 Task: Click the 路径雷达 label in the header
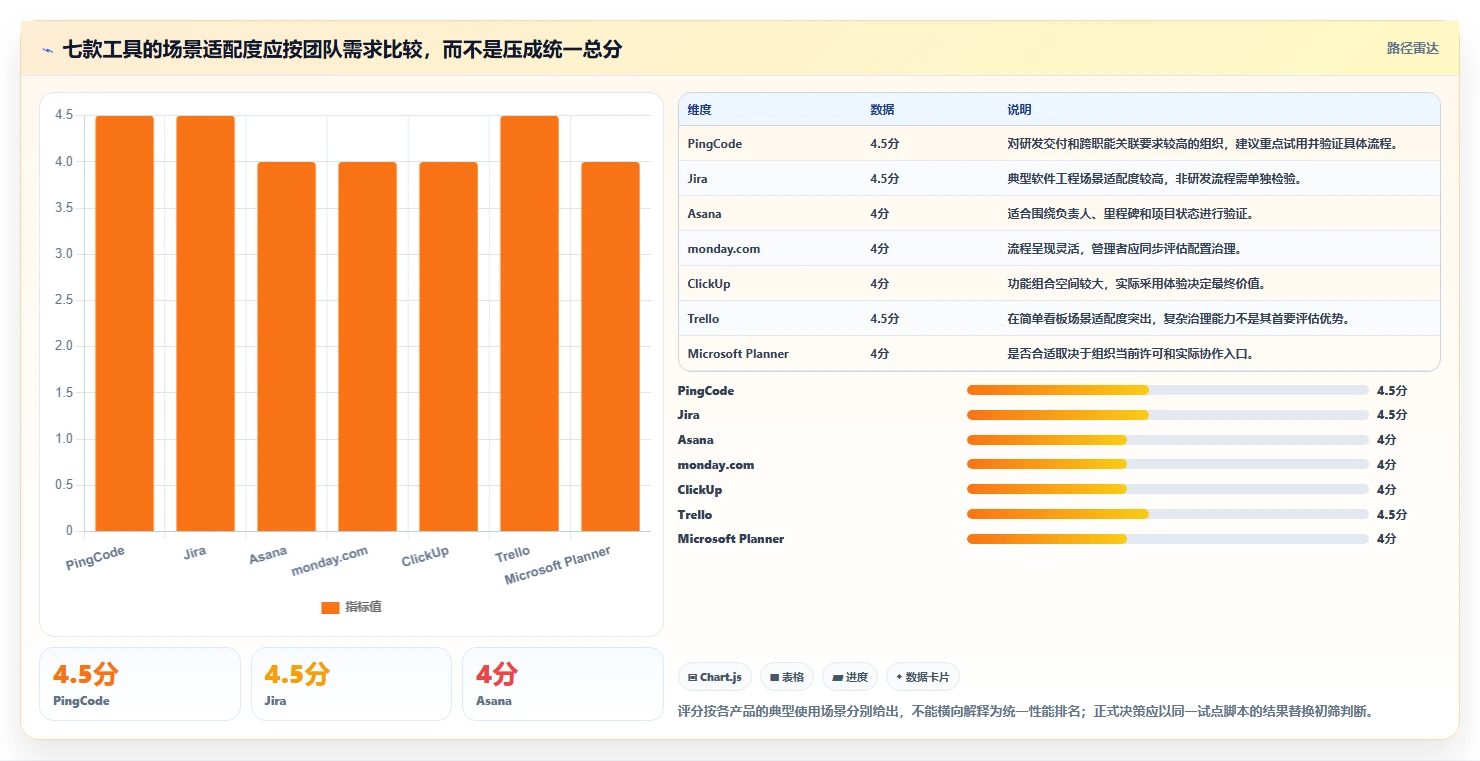[x=1412, y=48]
